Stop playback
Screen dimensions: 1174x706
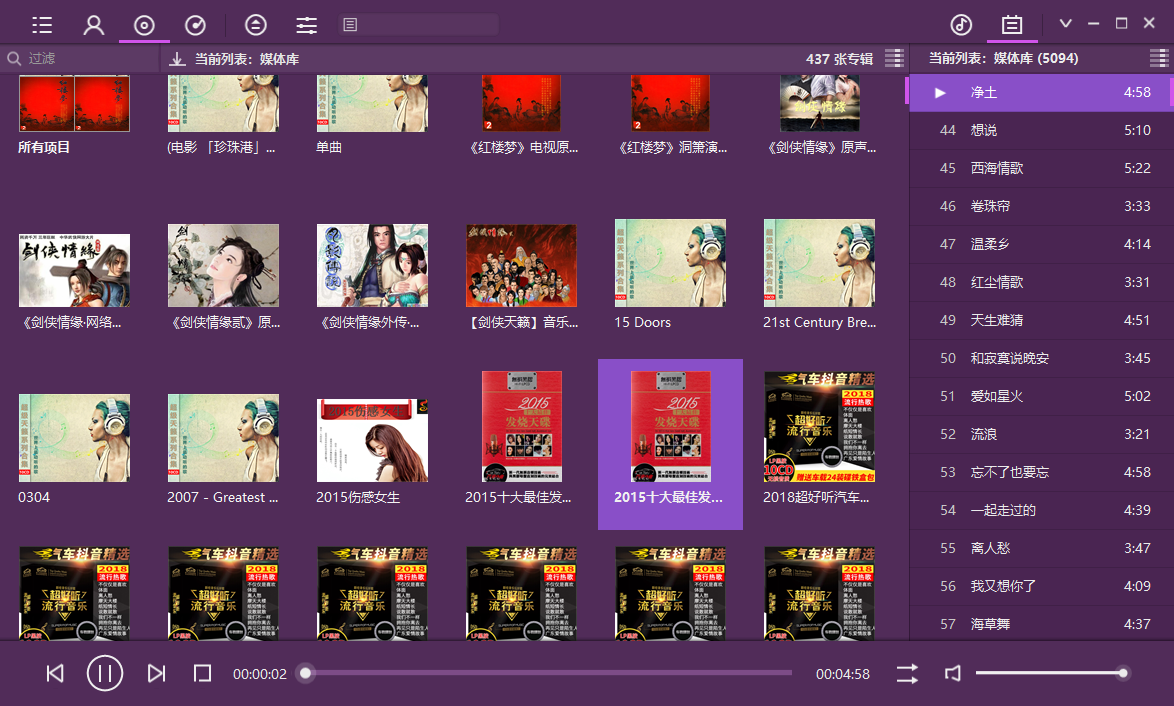tap(202, 673)
